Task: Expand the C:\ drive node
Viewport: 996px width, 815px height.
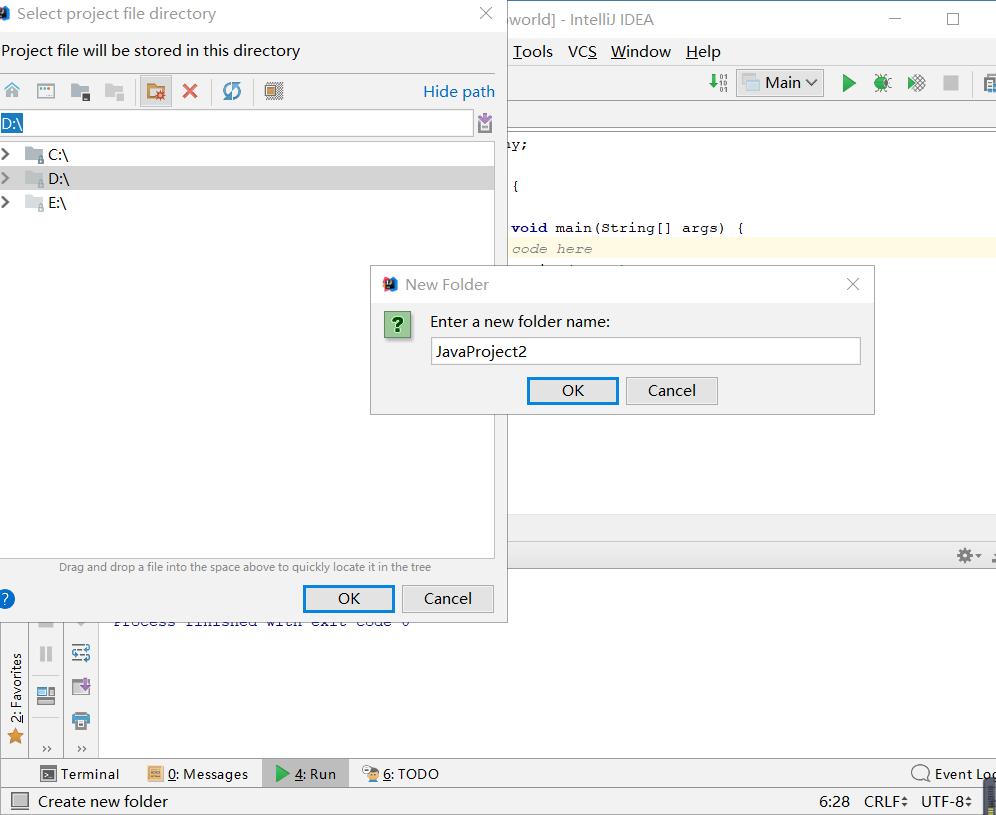Action: point(6,154)
